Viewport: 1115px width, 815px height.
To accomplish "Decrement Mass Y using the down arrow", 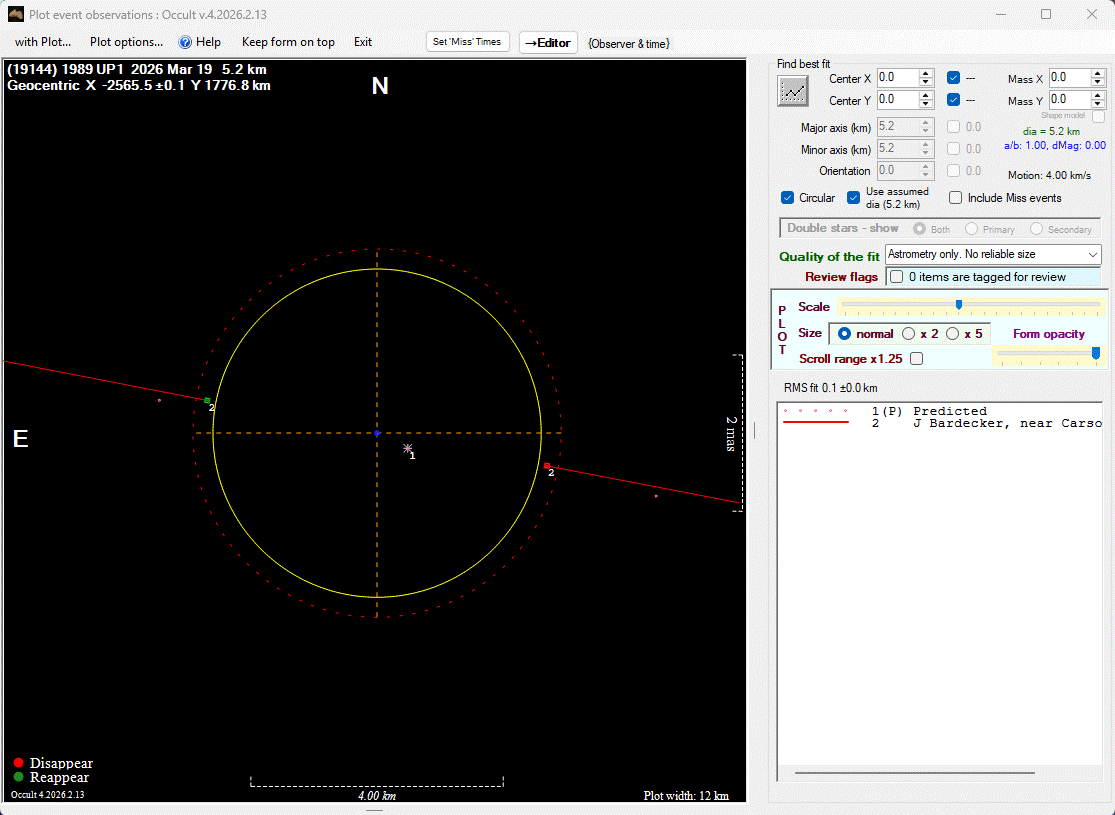I will [1098, 105].
